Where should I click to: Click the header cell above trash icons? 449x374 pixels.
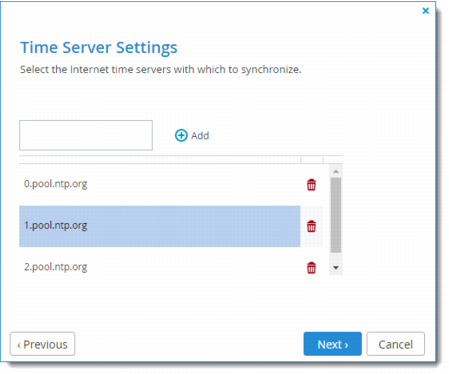point(312,160)
